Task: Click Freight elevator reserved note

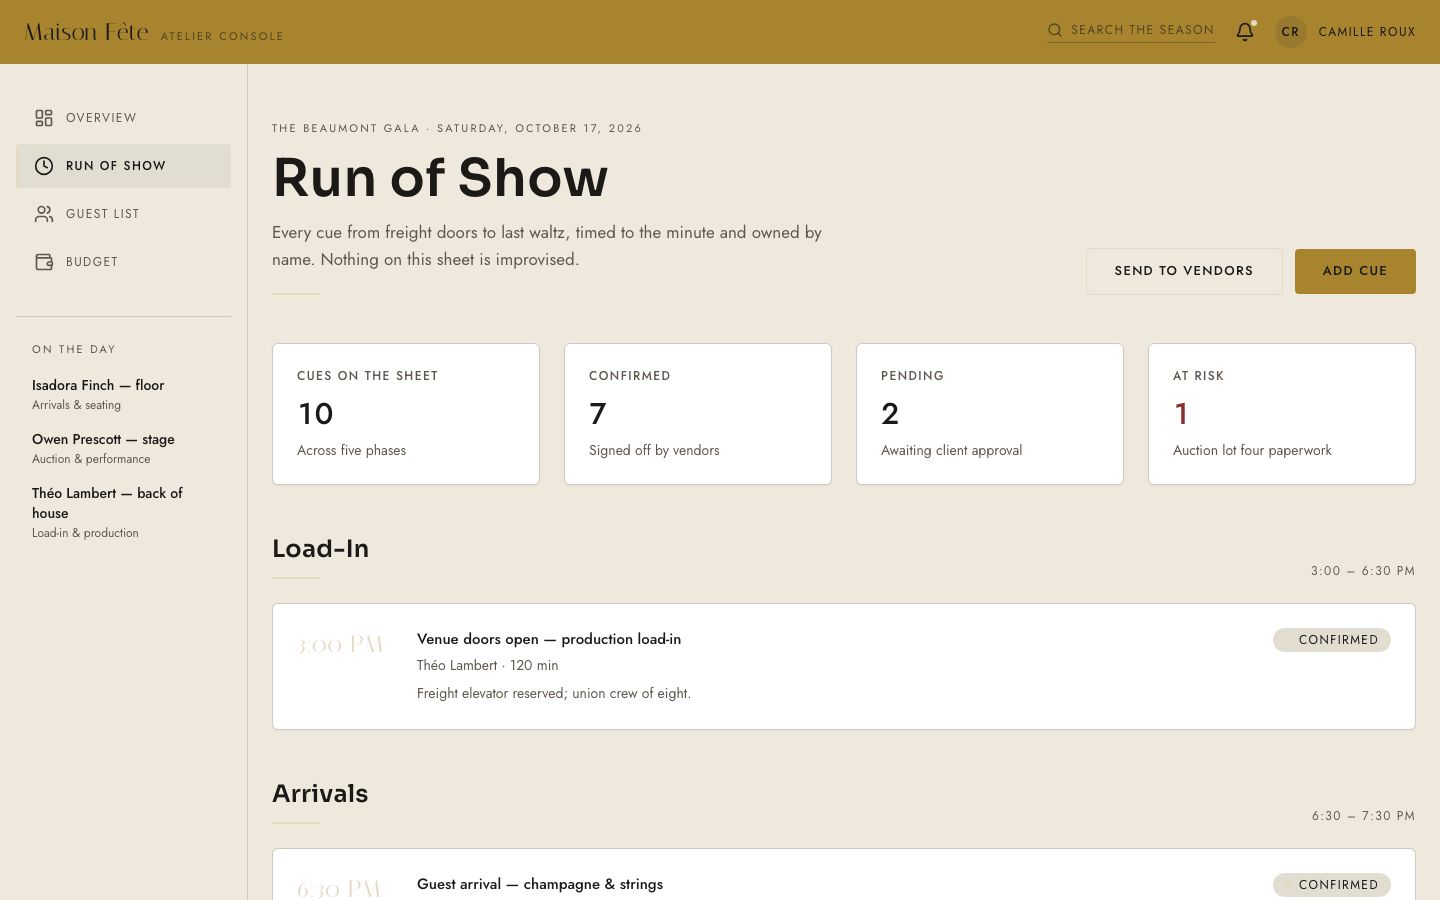Action: pyautogui.click(x=554, y=693)
